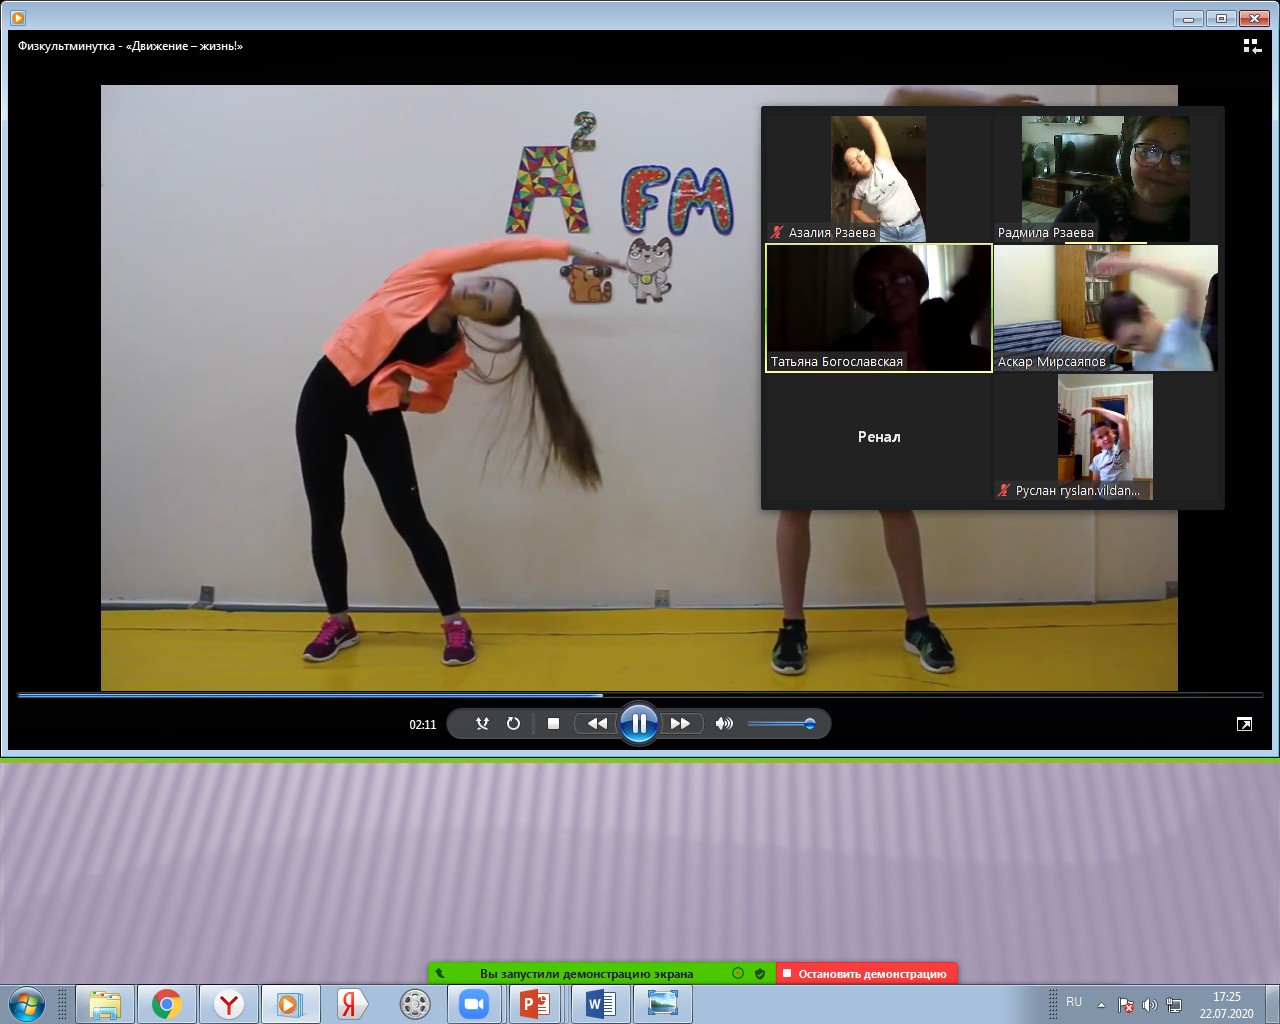This screenshot has width=1280, height=1024.
Task: Show hidden system tray icons
Action: click(x=1101, y=1005)
